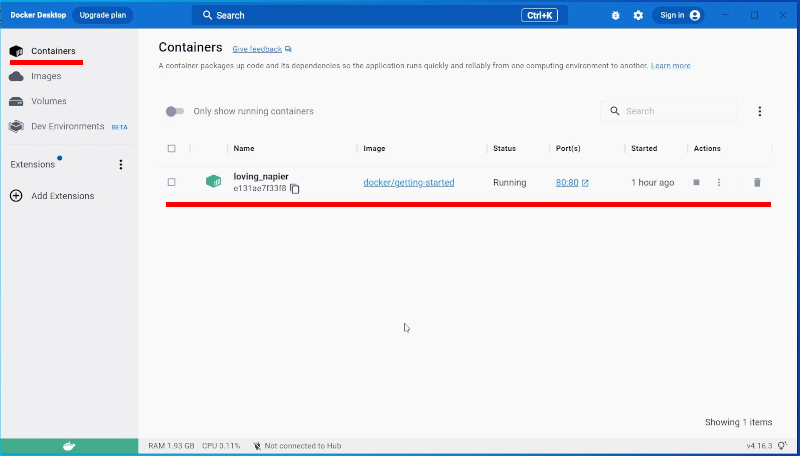The height and width of the screenshot is (456, 800).
Task: Click the Docker Desktop title
Action: [x=38, y=15]
